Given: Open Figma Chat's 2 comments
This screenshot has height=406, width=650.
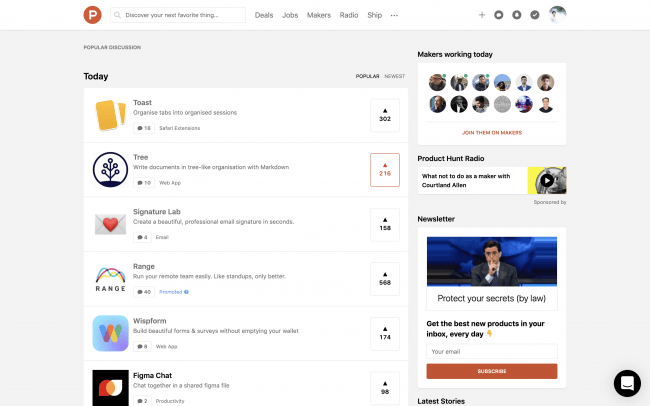Looking at the screenshot, I should tap(142, 401).
